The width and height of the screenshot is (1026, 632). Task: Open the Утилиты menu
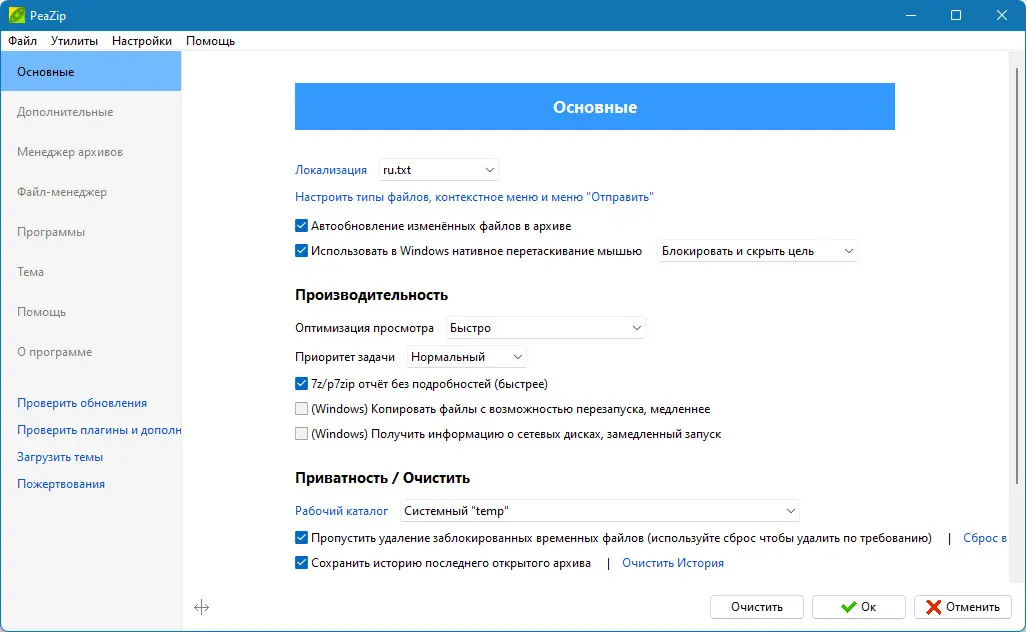(74, 41)
